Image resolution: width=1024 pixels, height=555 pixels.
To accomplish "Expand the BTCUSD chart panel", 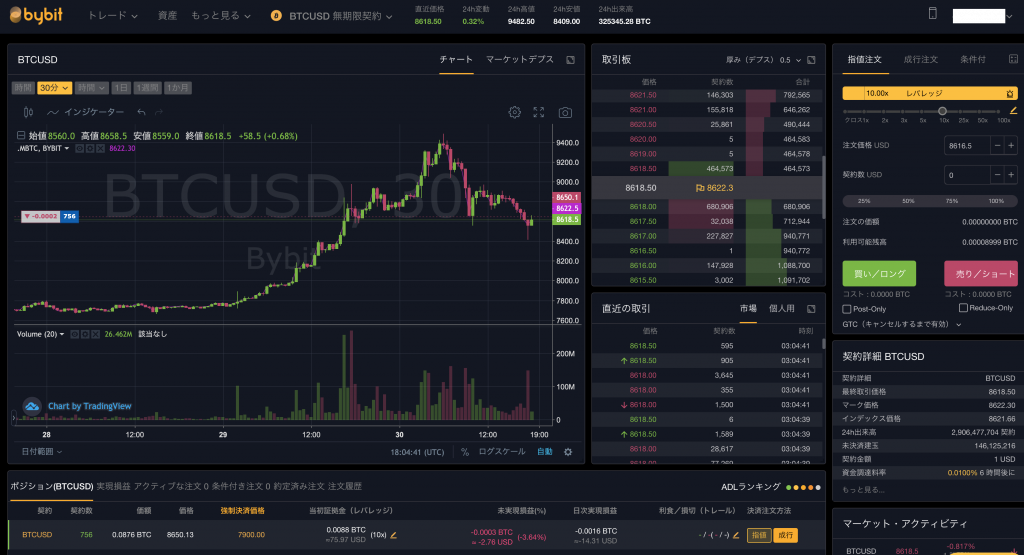I will (570, 60).
